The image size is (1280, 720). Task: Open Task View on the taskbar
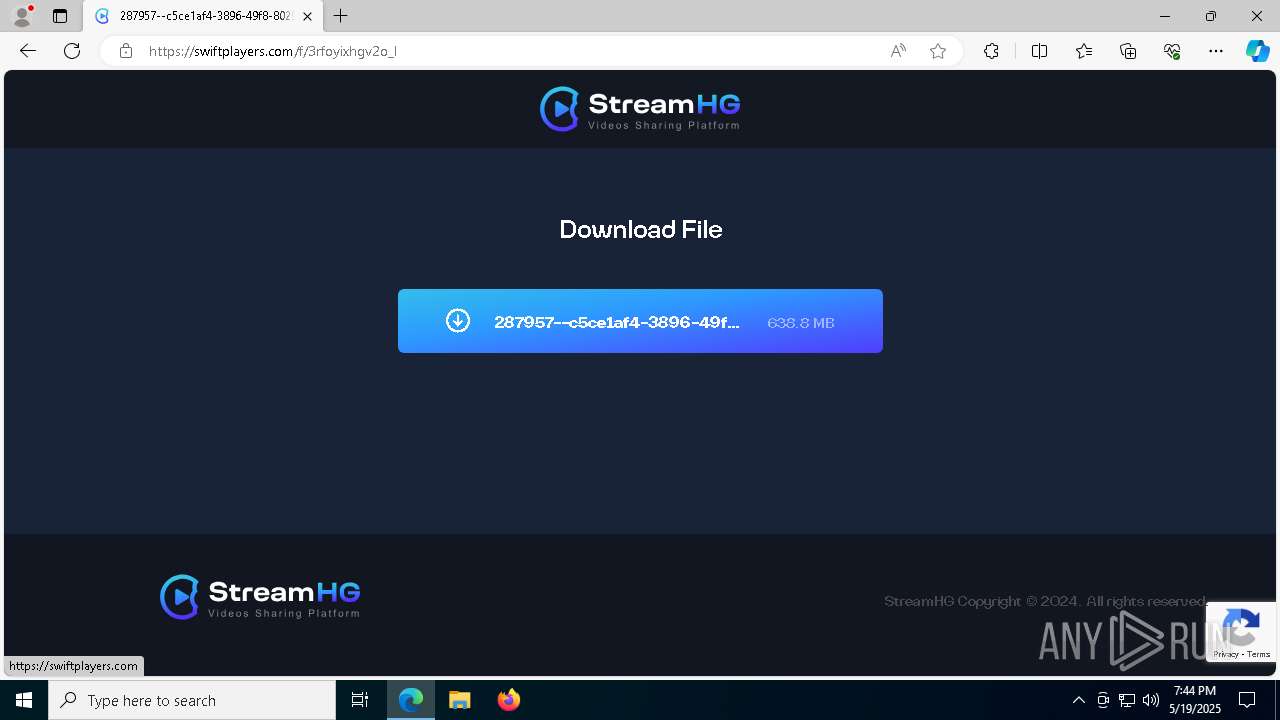[360, 700]
